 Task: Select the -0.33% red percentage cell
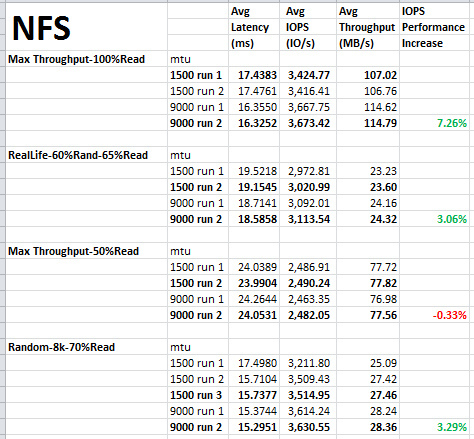tap(435, 315)
